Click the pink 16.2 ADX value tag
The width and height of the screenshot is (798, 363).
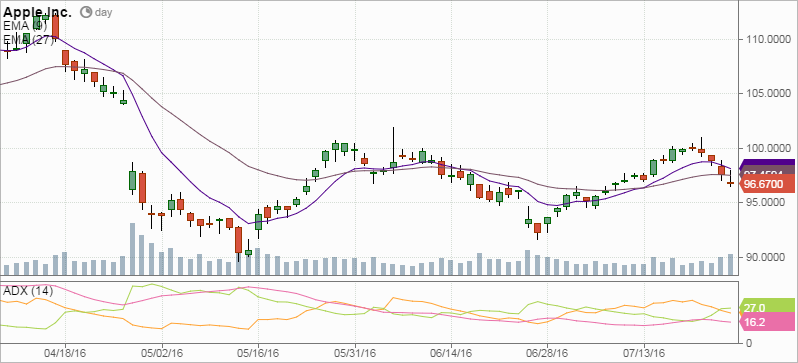point(766,322)
